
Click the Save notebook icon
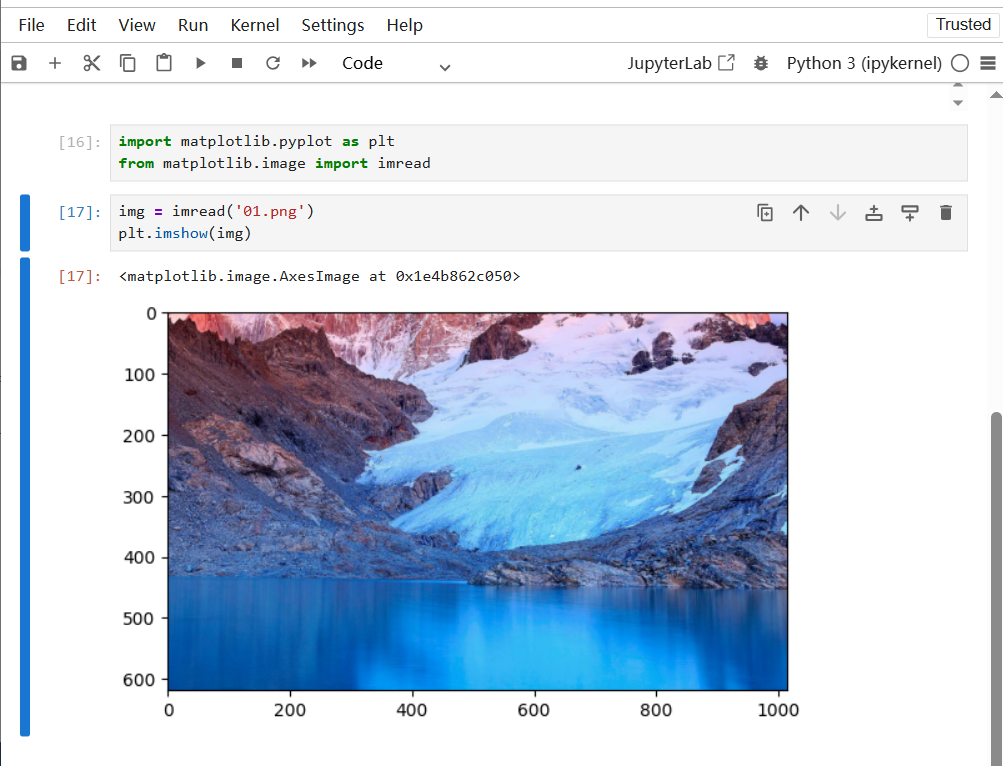(x=19, y=63)
